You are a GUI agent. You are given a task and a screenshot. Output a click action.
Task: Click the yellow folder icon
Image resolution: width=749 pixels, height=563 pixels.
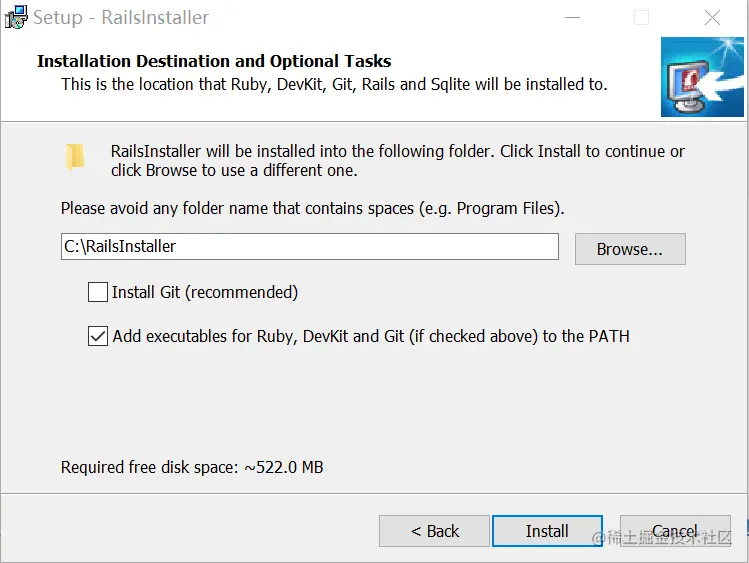click(x=75, y=156)
